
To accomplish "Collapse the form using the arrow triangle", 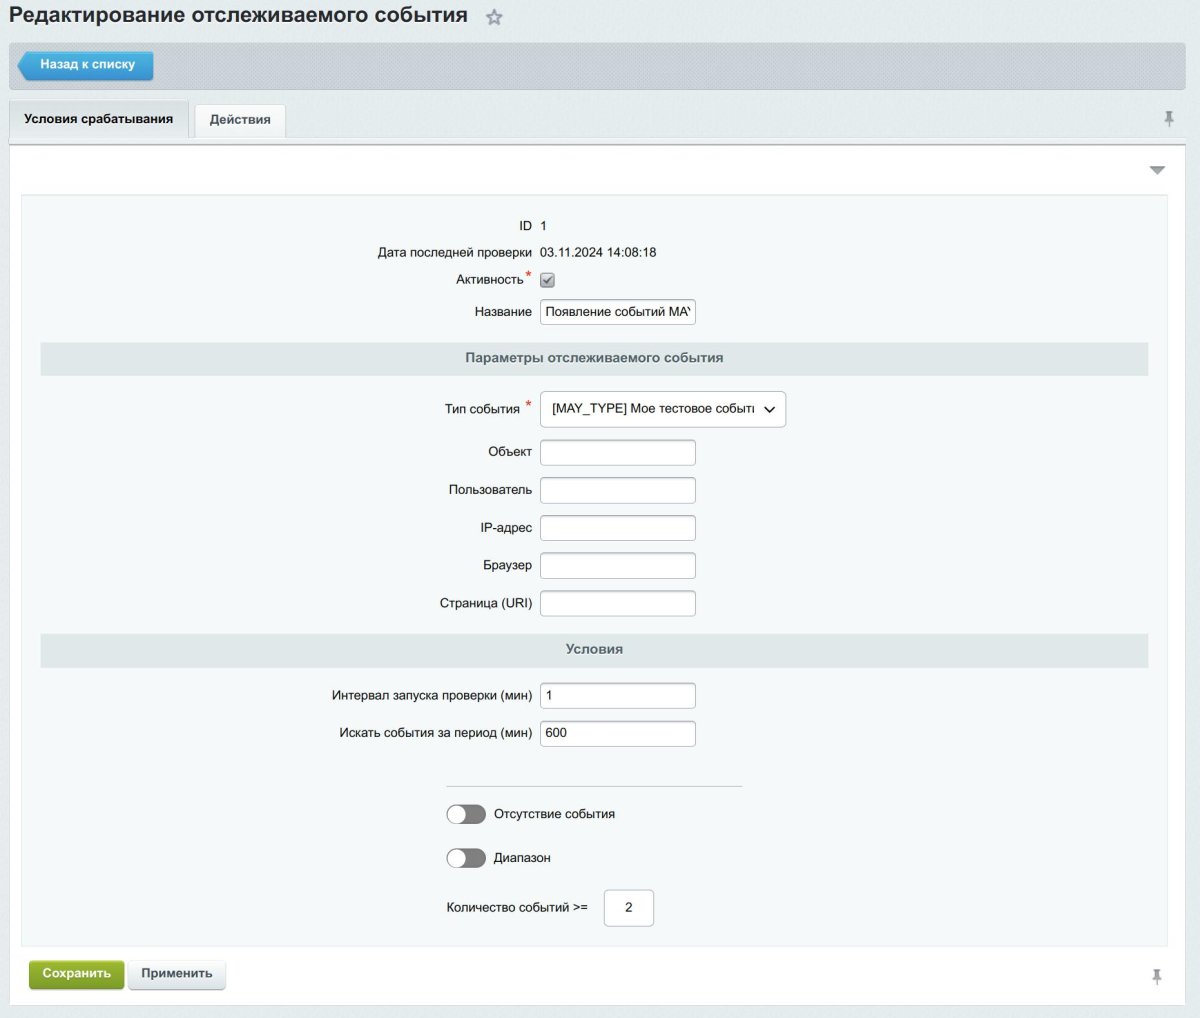I will coord(1156,169).
